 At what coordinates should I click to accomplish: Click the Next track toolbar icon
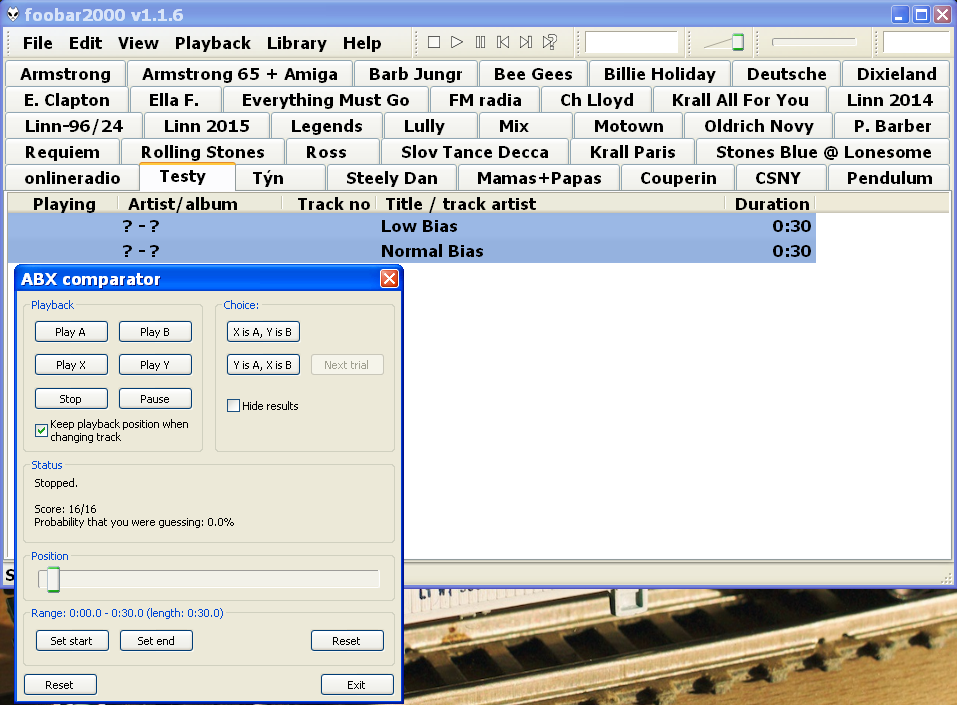click(x=525, y=42)
